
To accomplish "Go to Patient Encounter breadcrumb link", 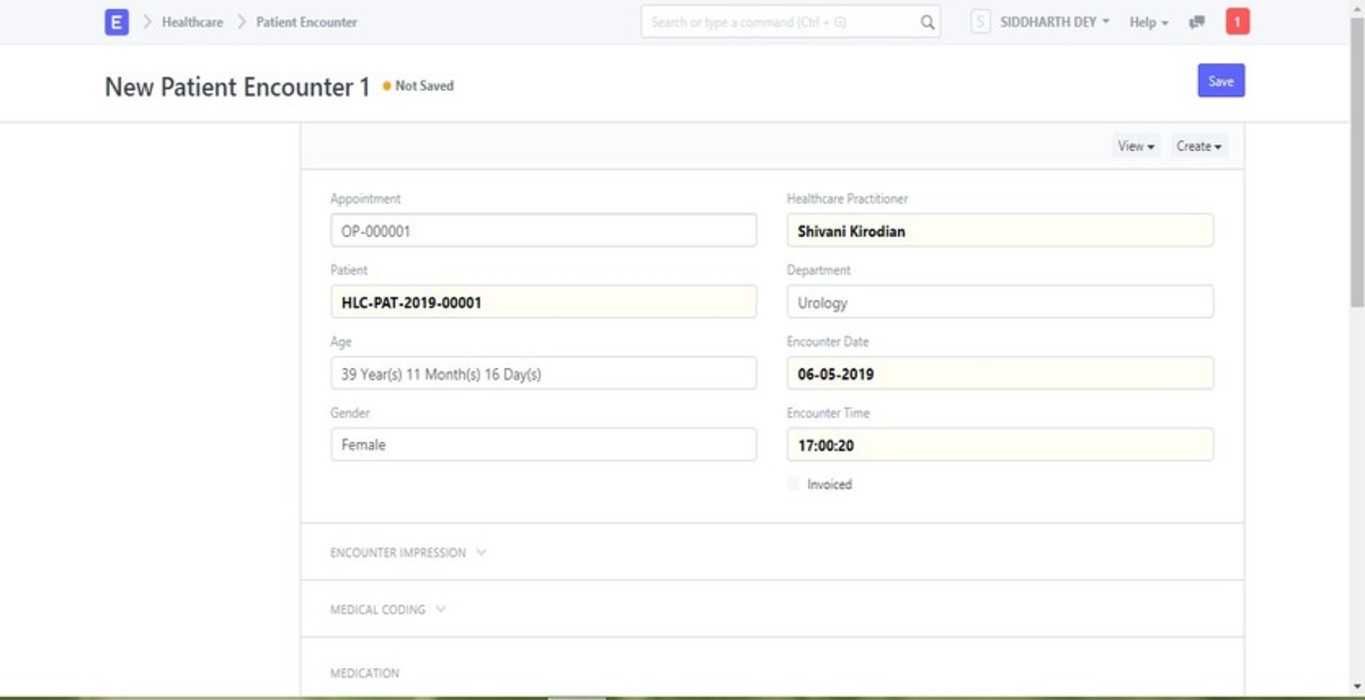I will (x=306, y=22).
